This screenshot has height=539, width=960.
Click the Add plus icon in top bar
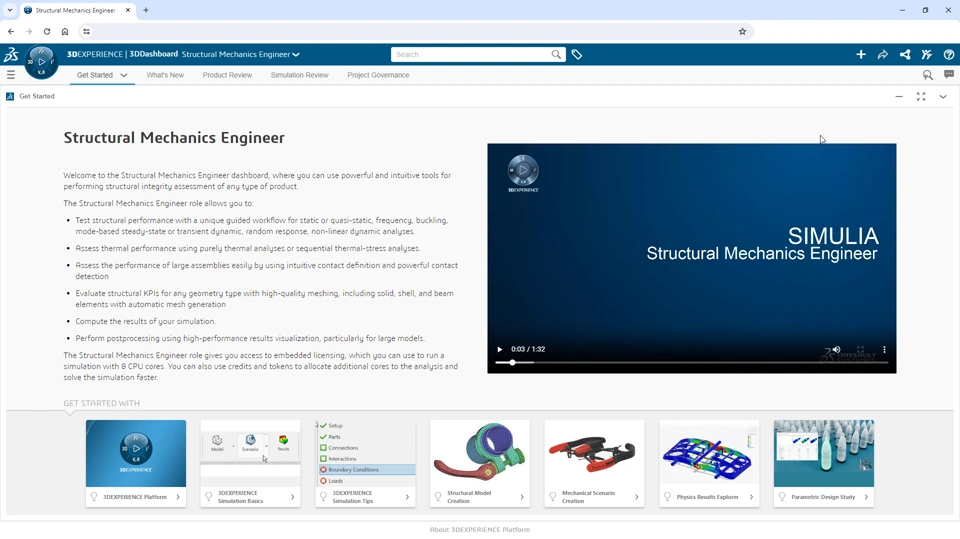(x=861, y=55)
